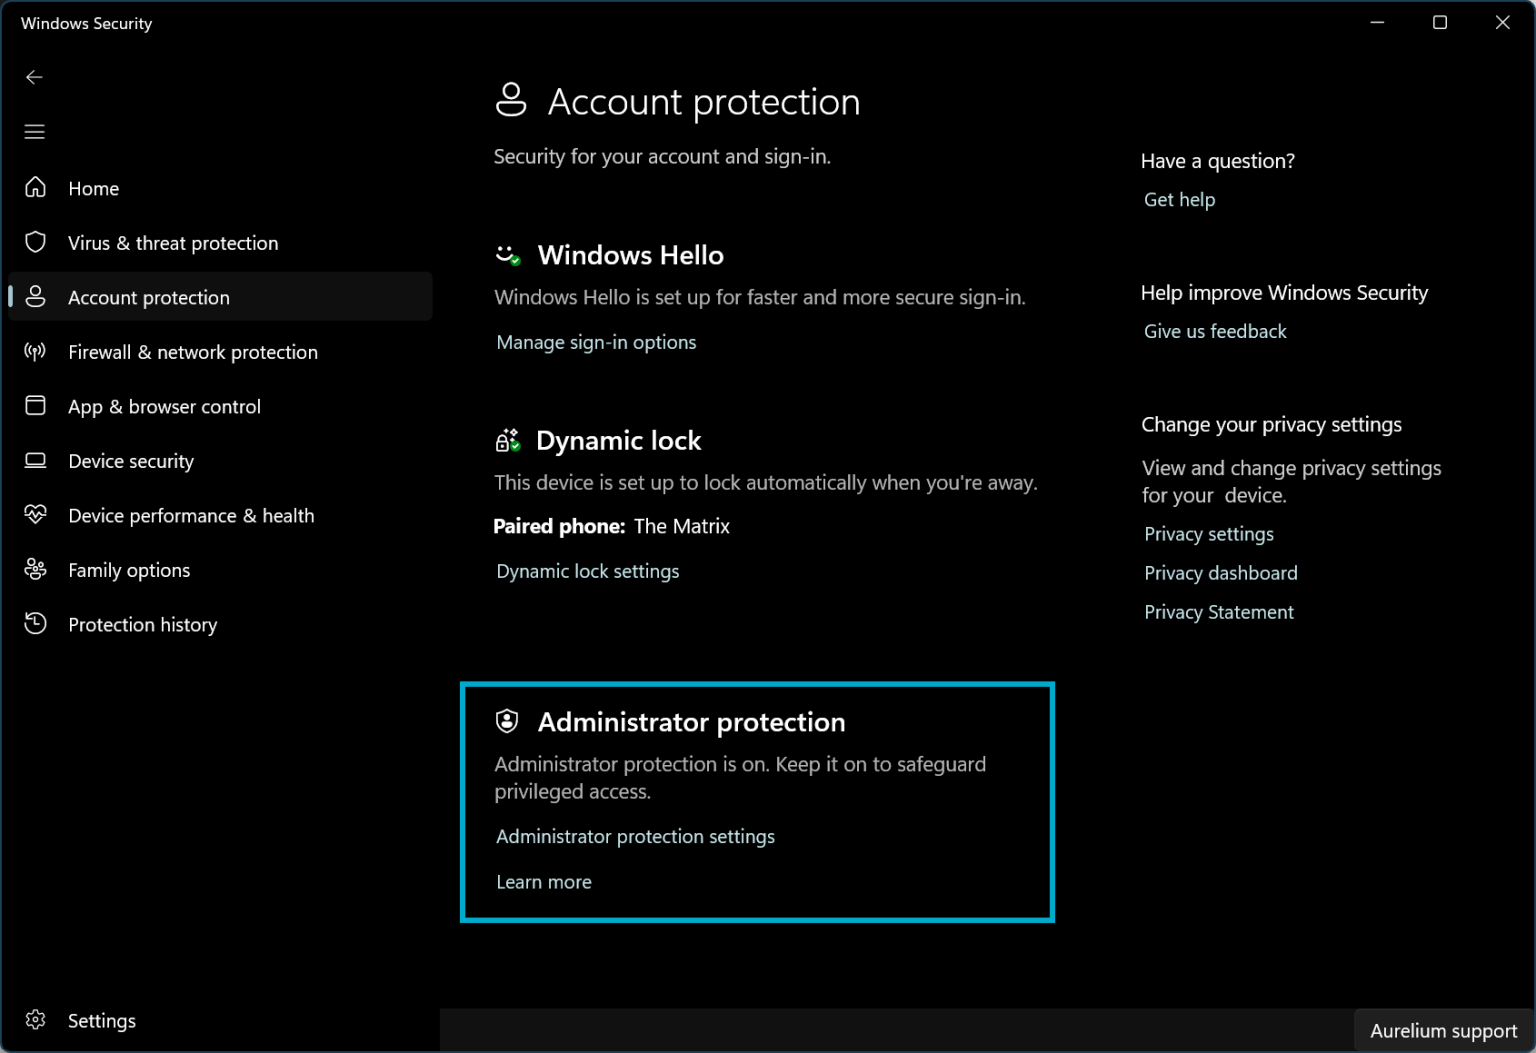Click the Family options people icon
This screenshot has height=1053, width=1536.
point(35,569)
